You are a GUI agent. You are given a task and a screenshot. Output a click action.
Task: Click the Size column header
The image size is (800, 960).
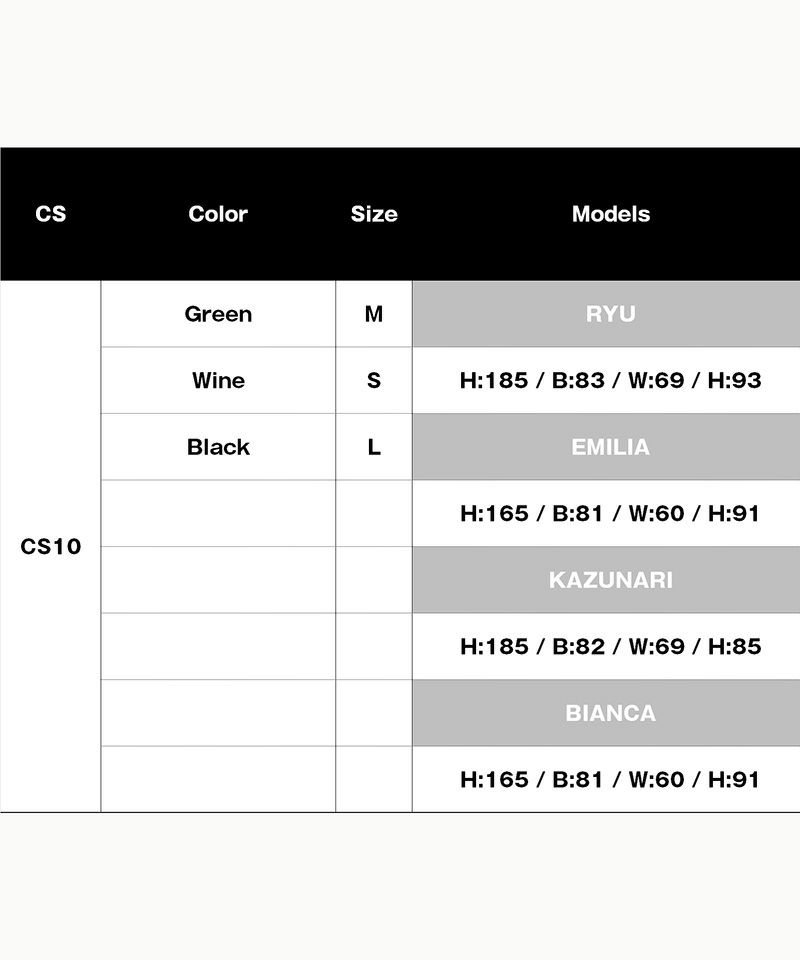click(374, 214)
